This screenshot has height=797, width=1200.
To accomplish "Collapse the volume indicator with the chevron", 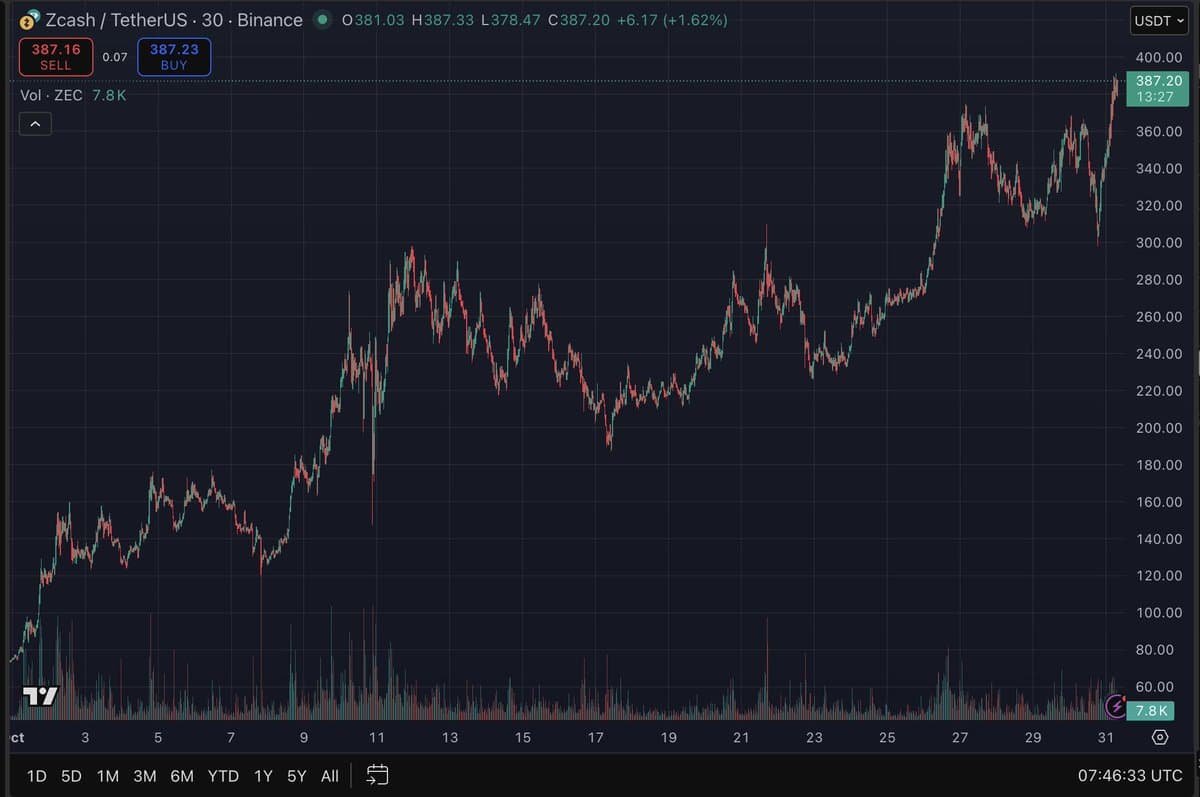I will [x=35, y=123].
